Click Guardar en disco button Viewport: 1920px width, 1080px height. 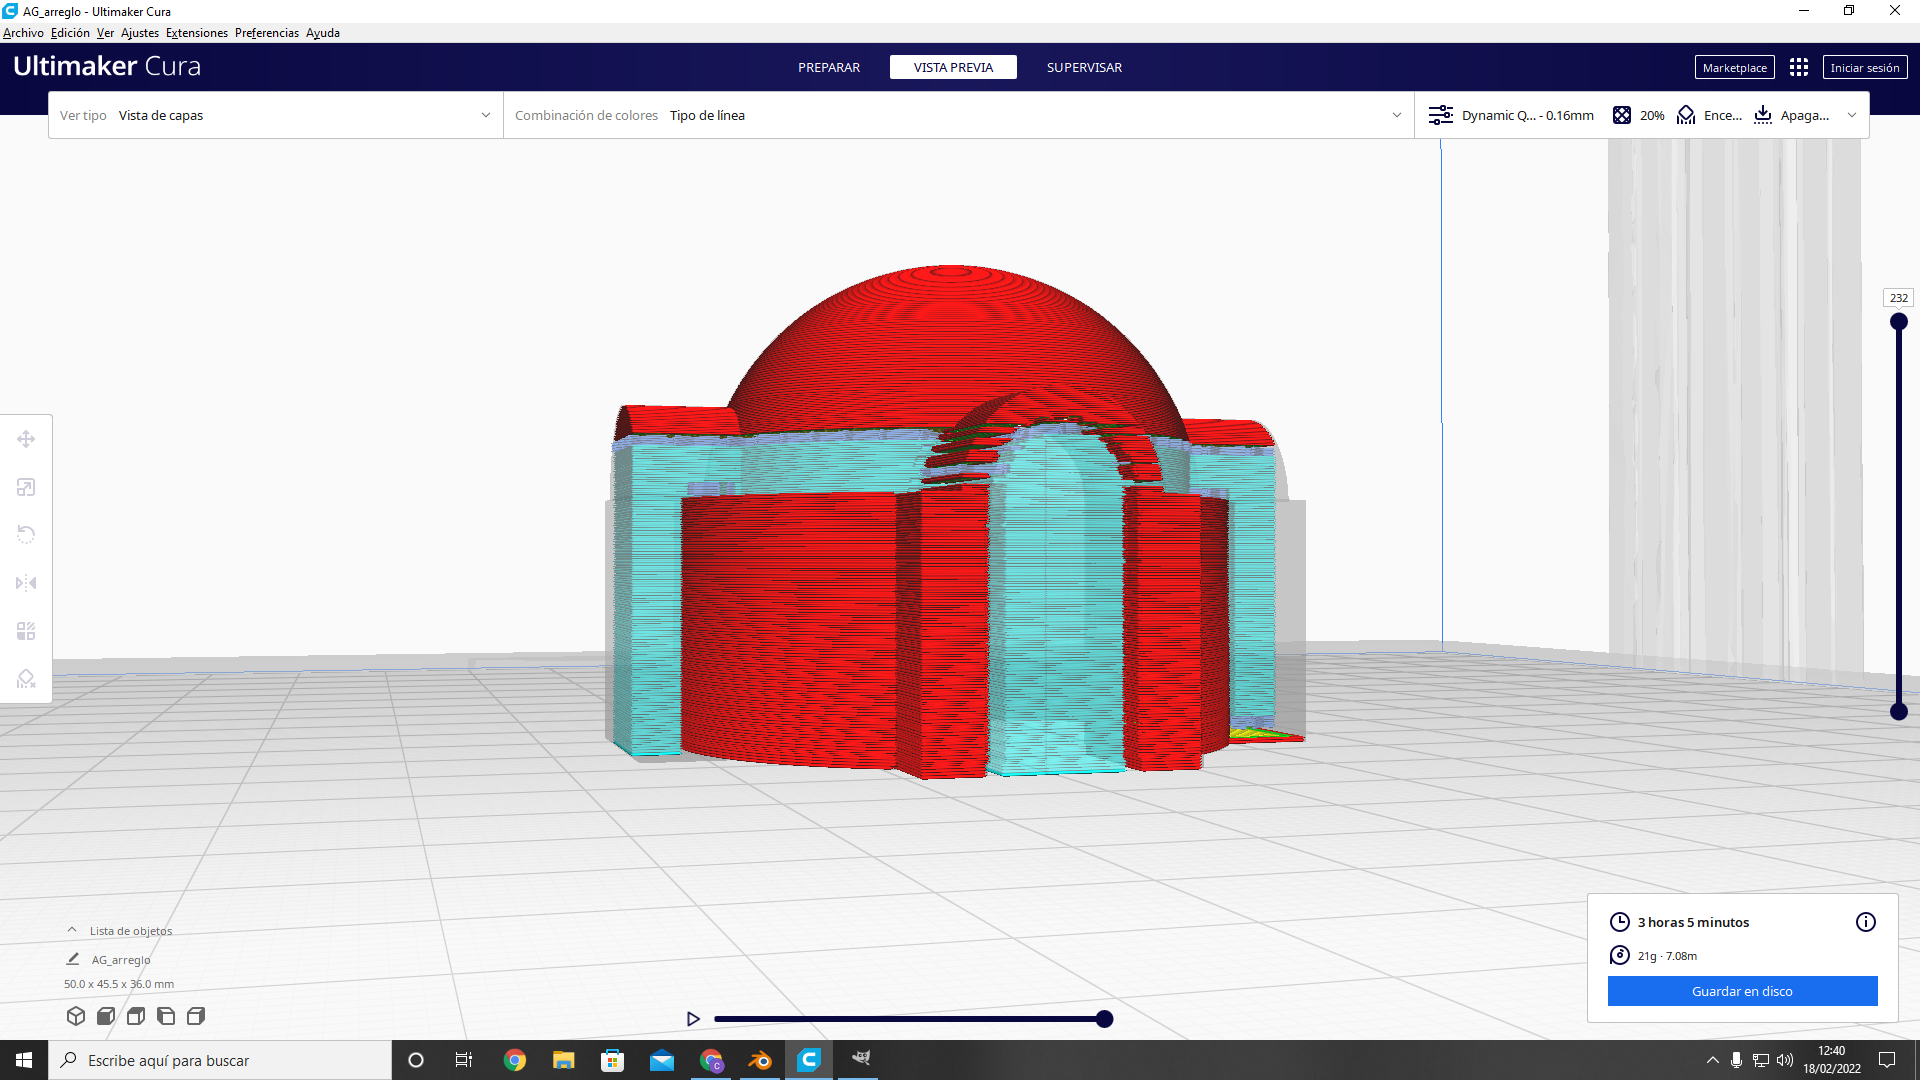point(1742,991)
